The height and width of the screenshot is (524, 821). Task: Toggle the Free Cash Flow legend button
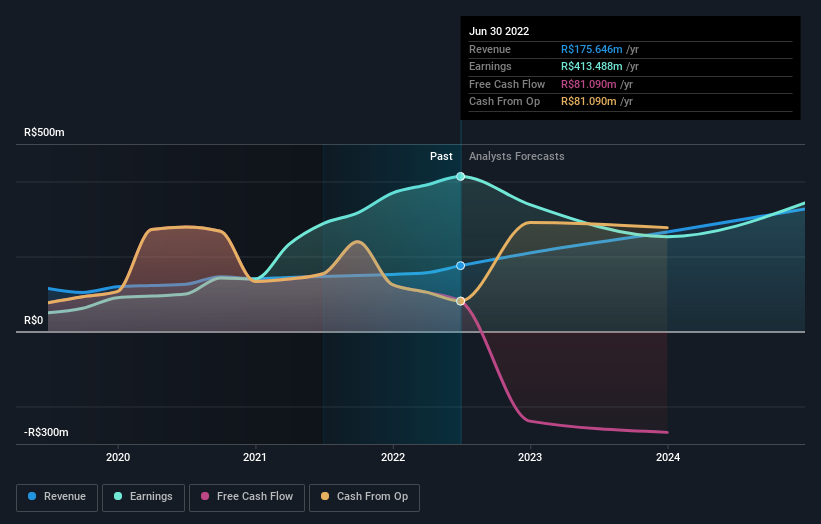[247, 497]
